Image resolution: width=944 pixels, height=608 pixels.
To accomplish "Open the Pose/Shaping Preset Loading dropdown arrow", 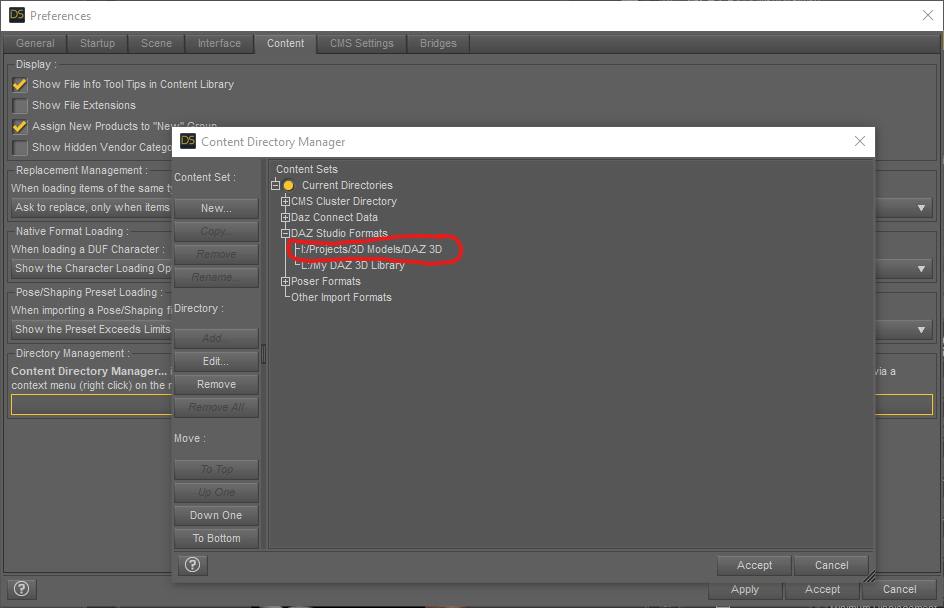I will 921,329.
